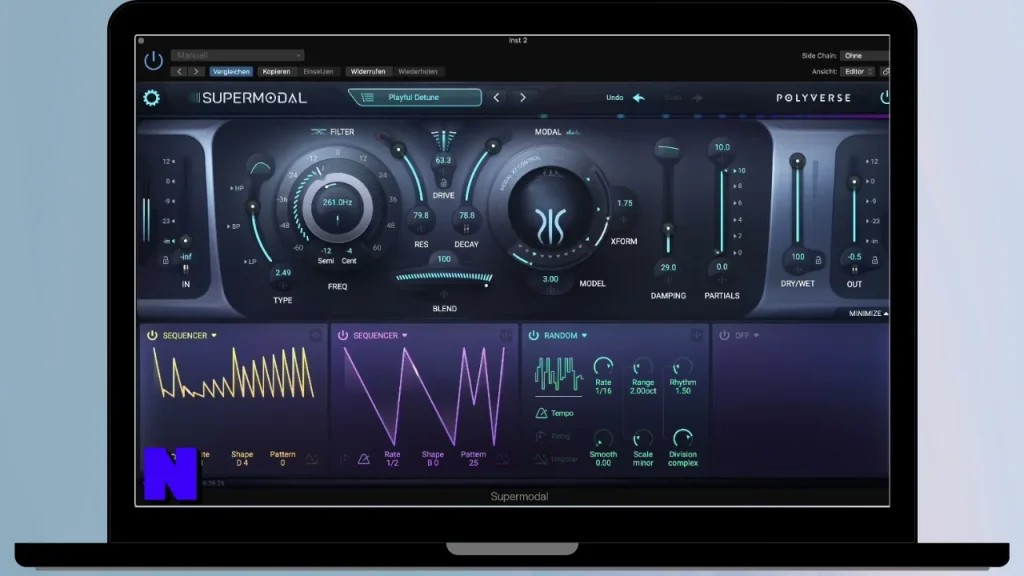
Task: Click Wiederholen button
Action: (418, 72)
